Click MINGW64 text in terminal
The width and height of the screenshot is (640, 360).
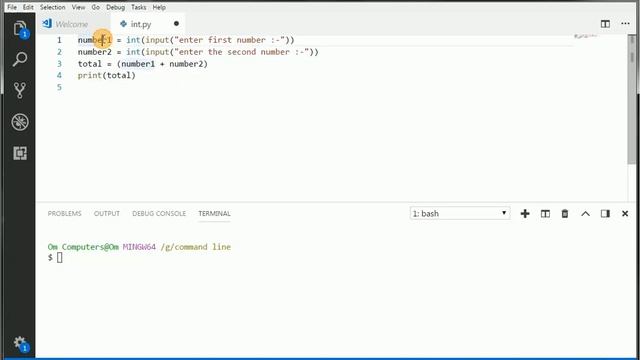pyautogui.click(x=139, y=247)
